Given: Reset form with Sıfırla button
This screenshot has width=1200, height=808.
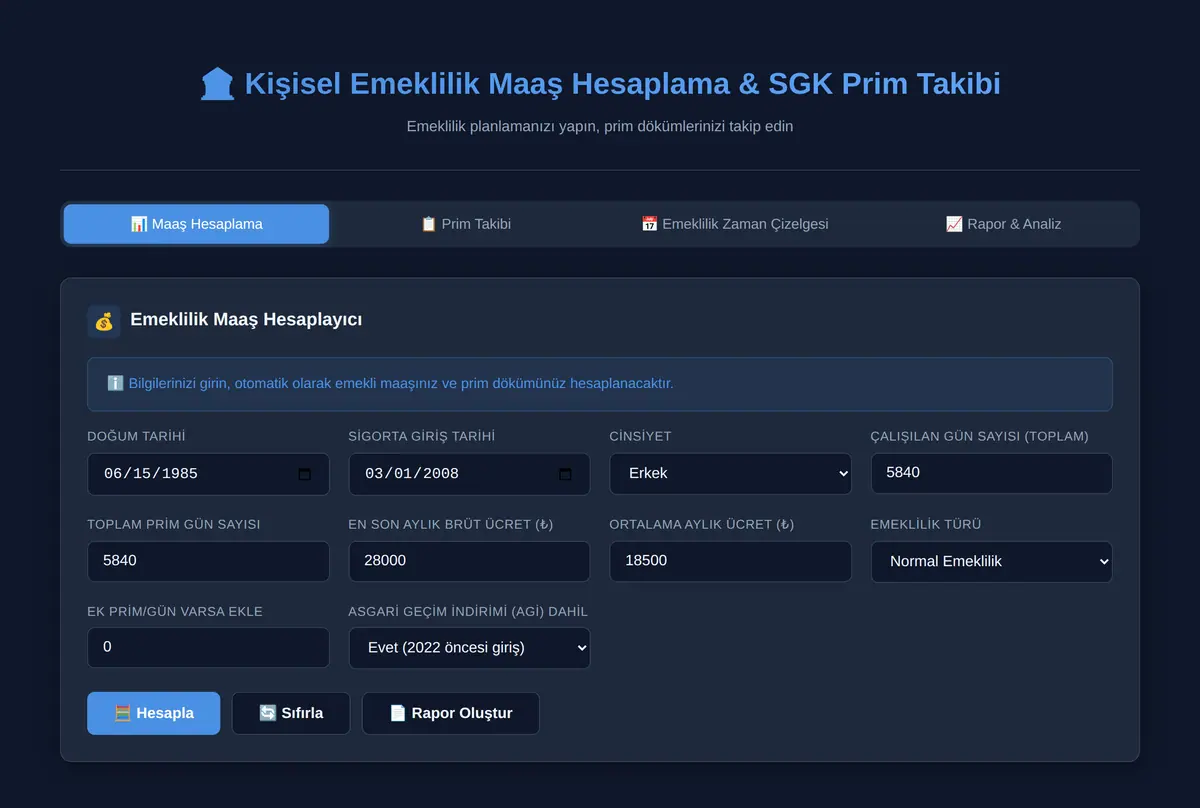Looking at the screenshot, I should 291,713.
